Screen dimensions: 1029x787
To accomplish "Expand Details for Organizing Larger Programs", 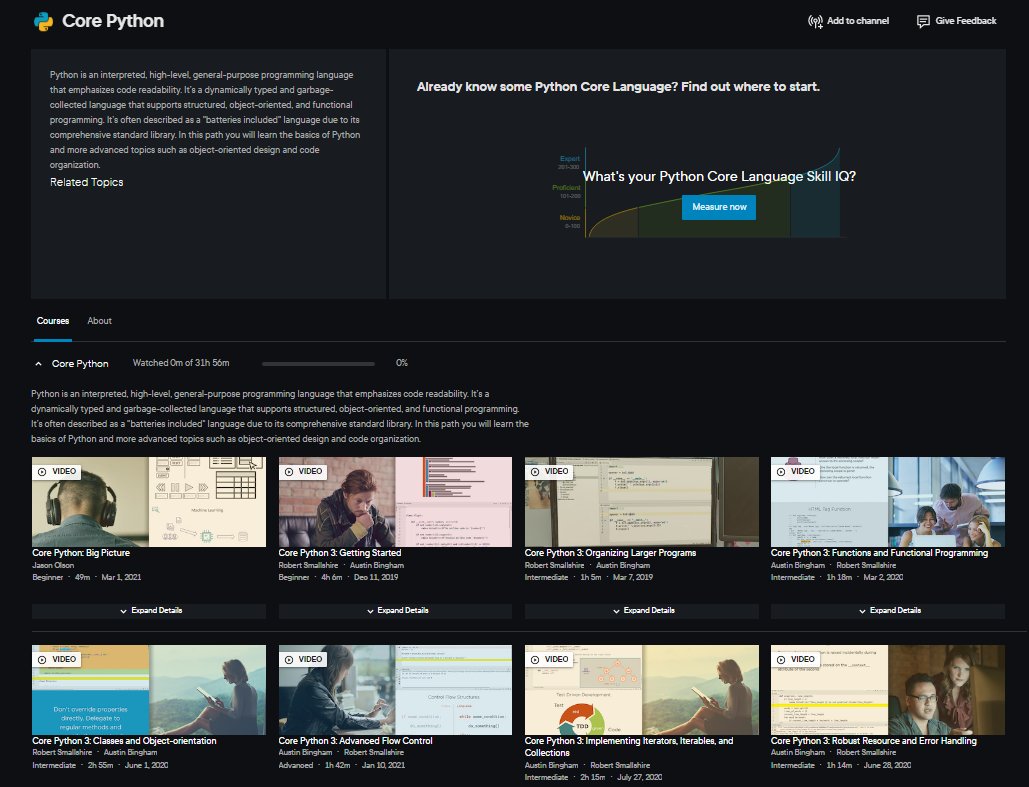I will point(642,610).
